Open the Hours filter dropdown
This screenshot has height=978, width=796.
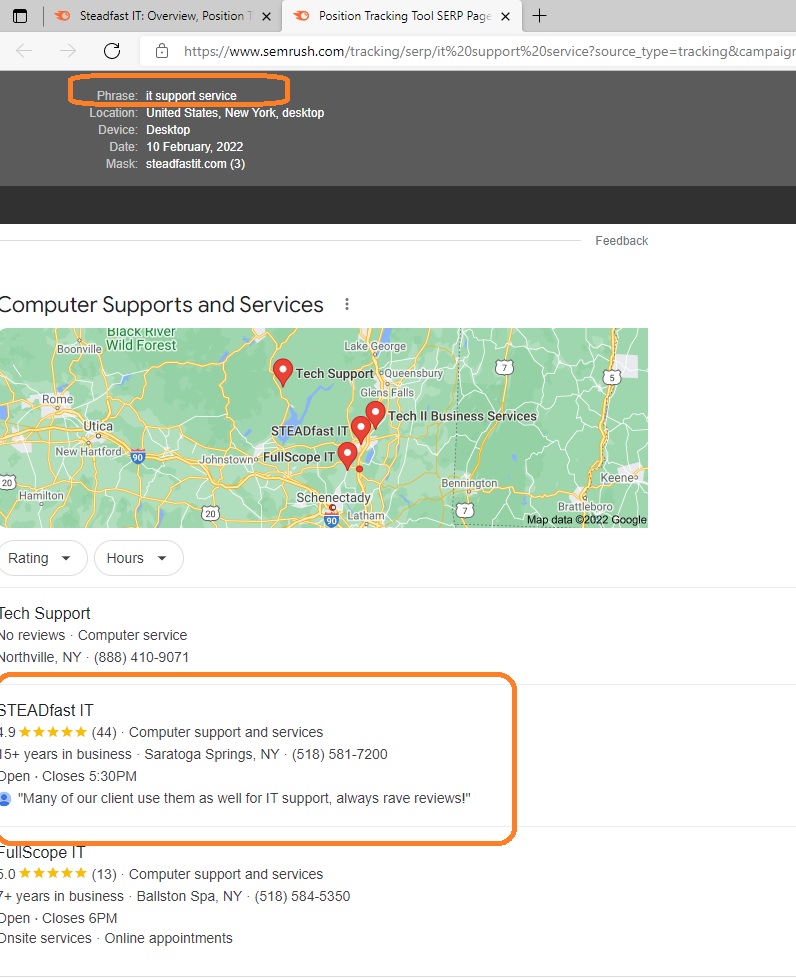click(138, 558)
